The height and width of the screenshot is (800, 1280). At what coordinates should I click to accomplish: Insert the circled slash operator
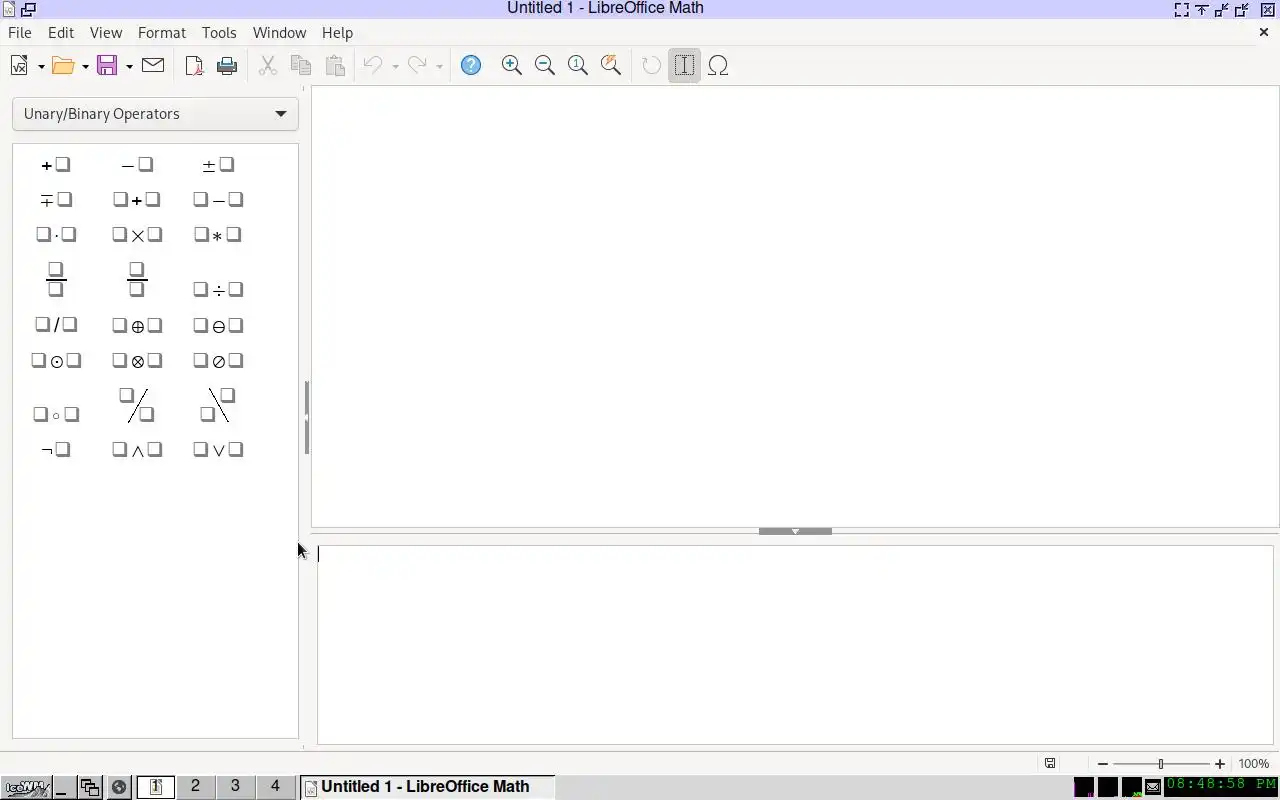click(x=218, y=361)
